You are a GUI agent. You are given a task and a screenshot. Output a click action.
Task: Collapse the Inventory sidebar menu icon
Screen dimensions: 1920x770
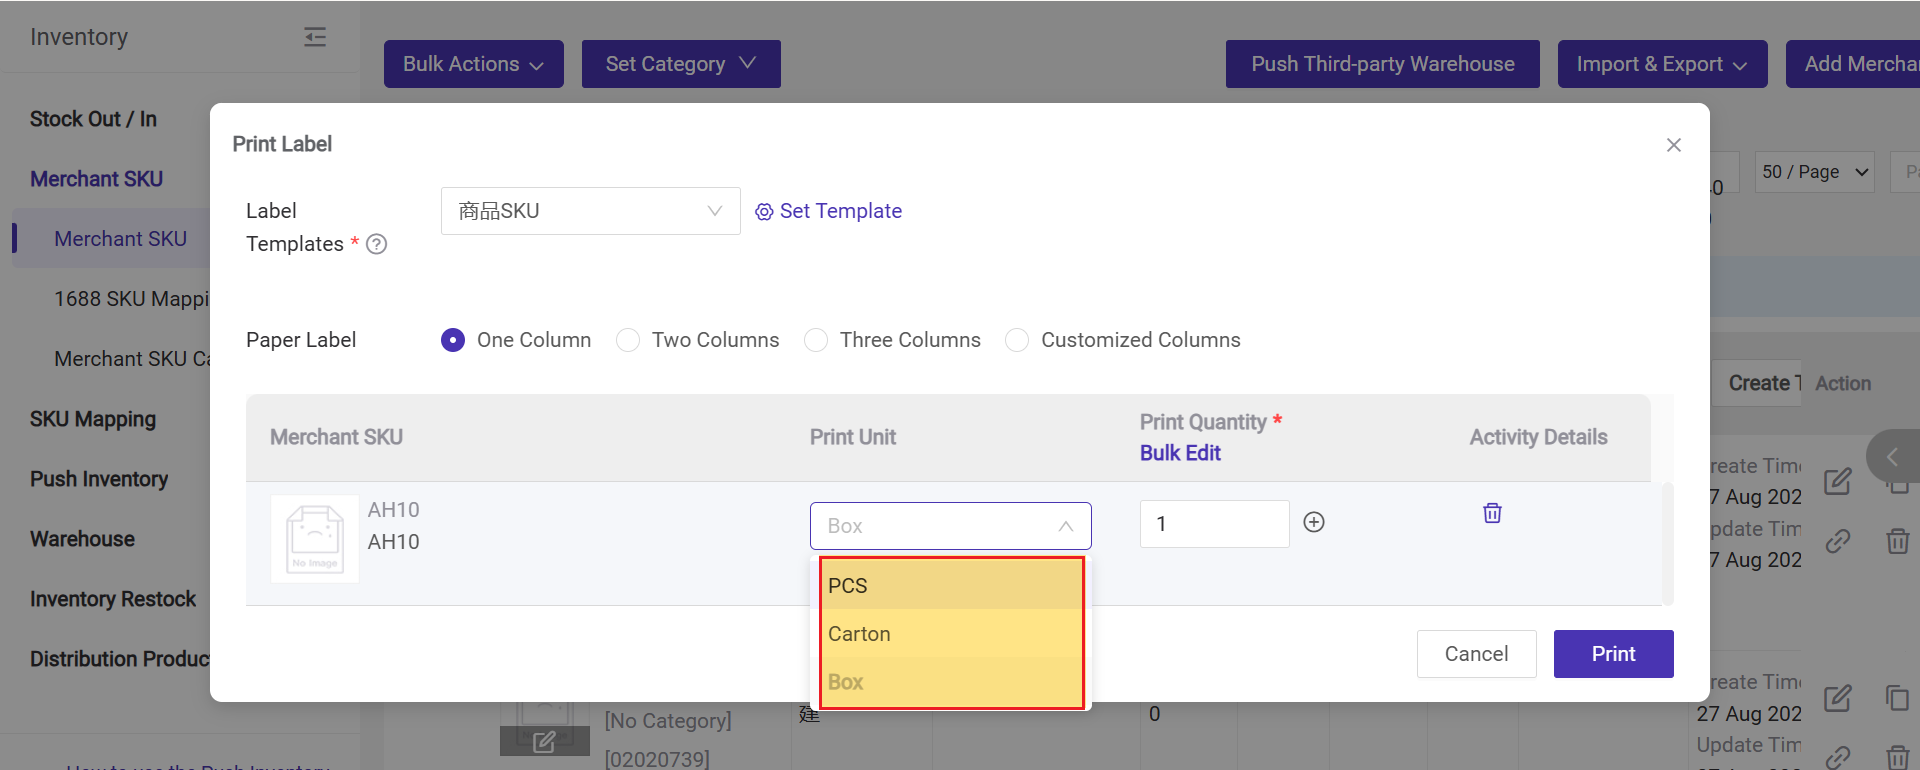pyautogui.click(x=315, y=37)
